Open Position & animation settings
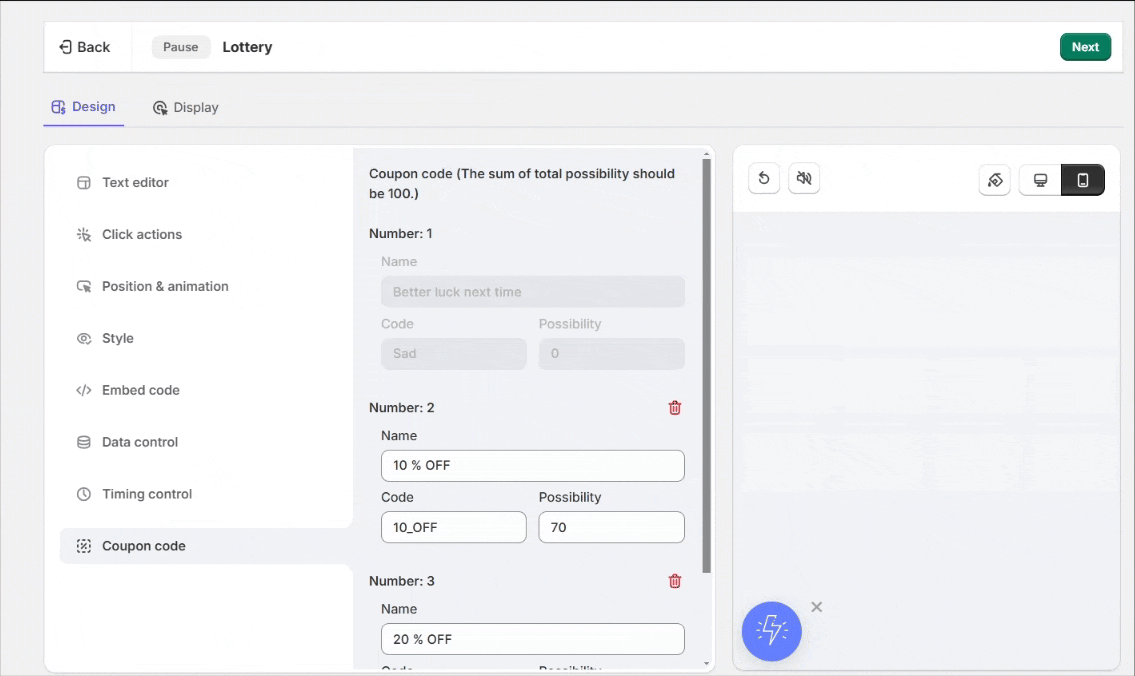Image resolution: width=1135 pixels, height=676 pixels. [165, 287]
